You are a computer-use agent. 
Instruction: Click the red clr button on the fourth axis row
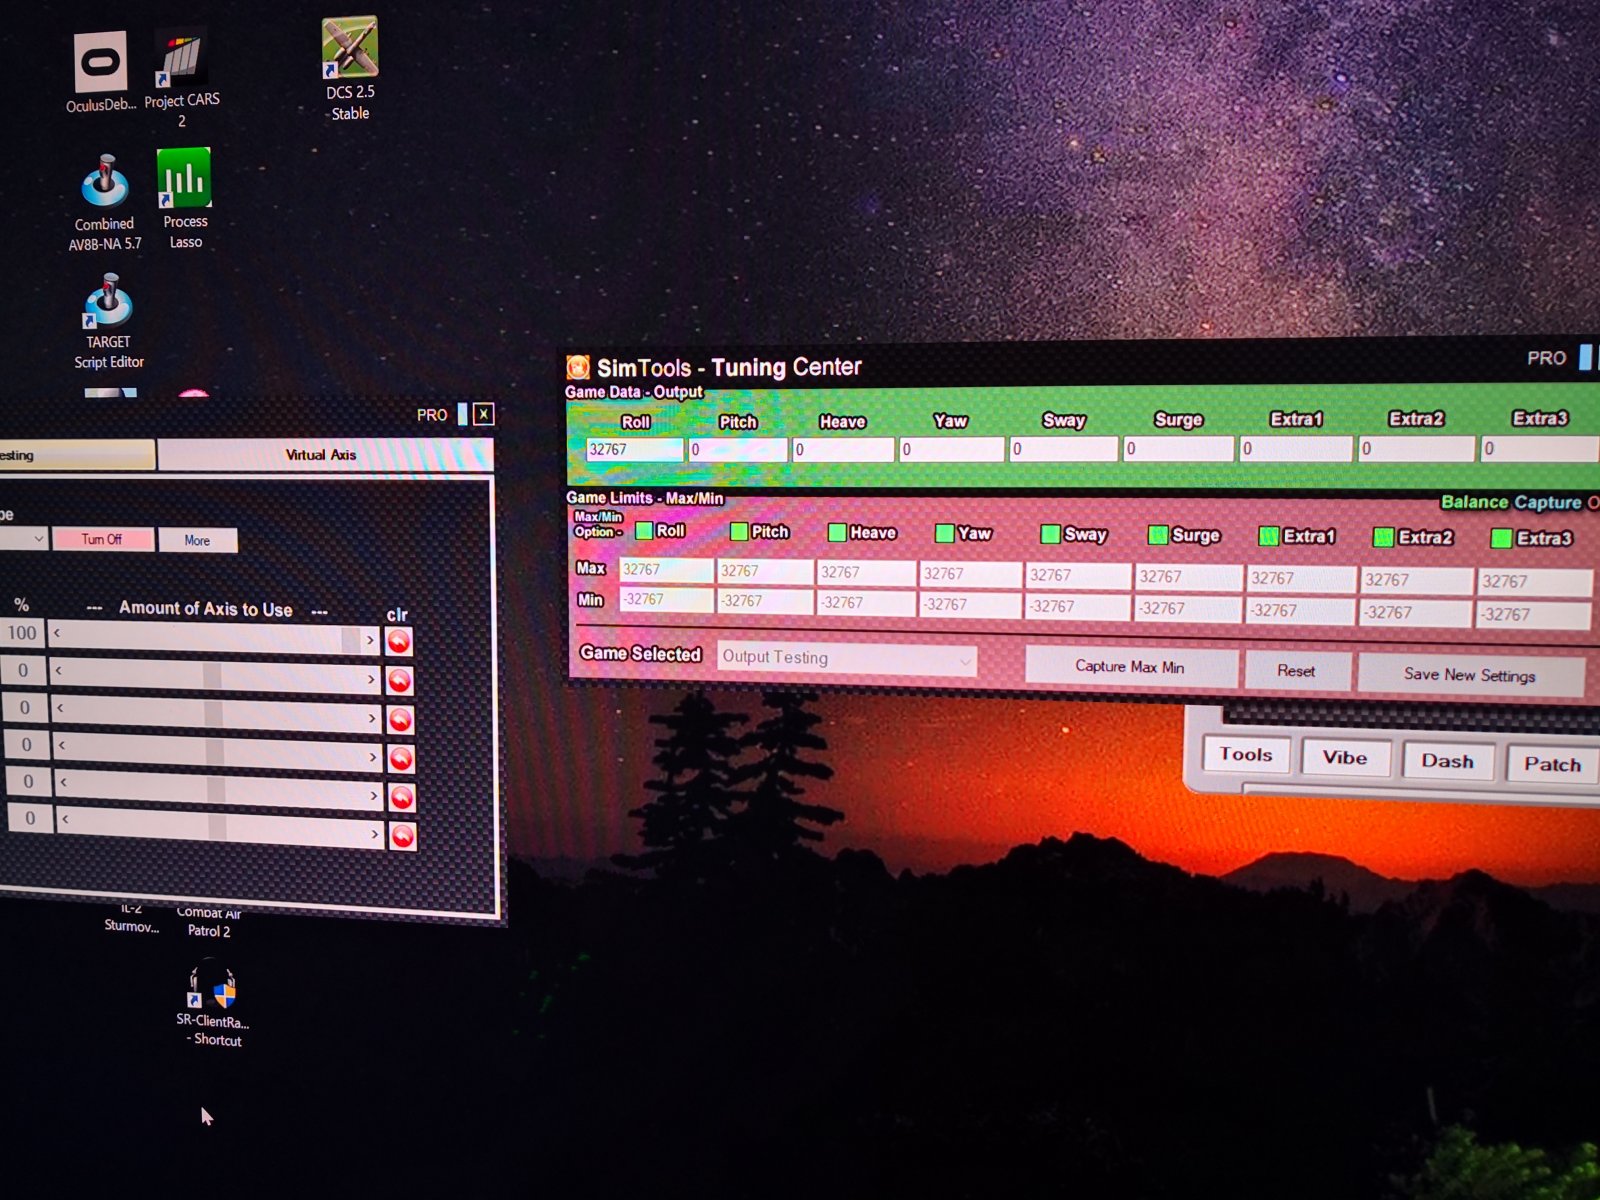click(401, 759)
